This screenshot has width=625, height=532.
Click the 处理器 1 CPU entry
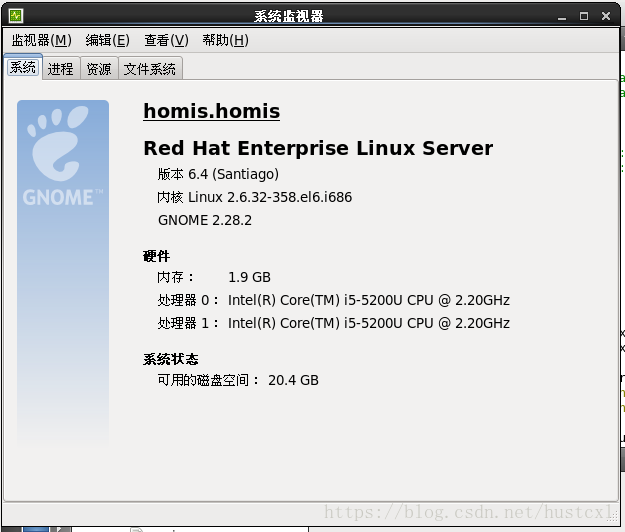coord(334,323)
